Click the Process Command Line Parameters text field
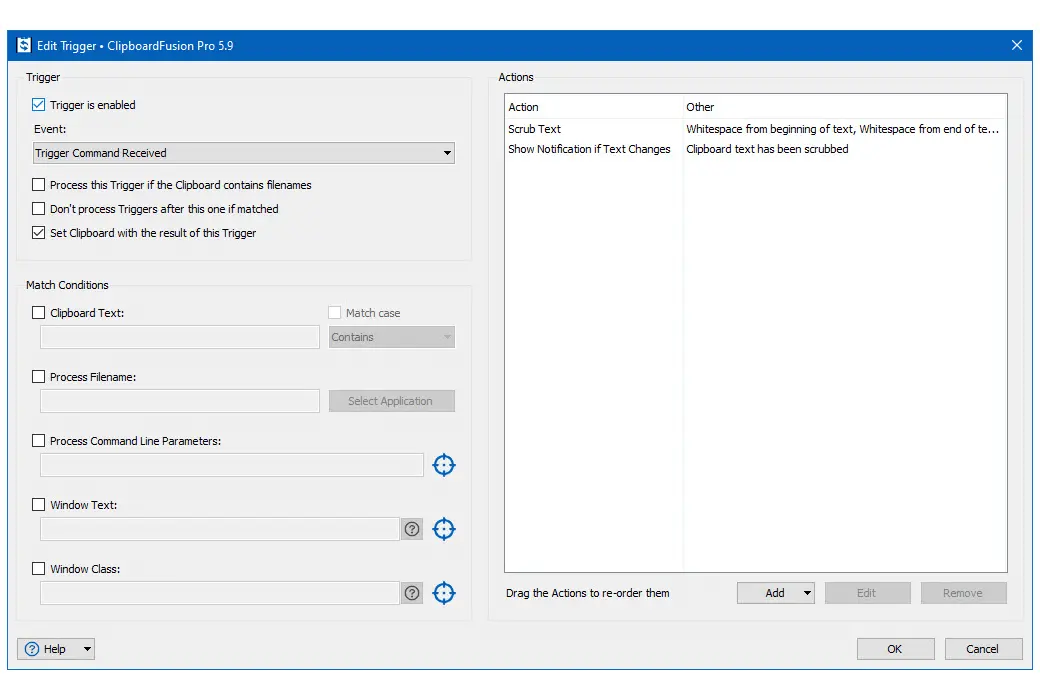The width and height of the screenshot is (1040, 700). tap(231, 465)
